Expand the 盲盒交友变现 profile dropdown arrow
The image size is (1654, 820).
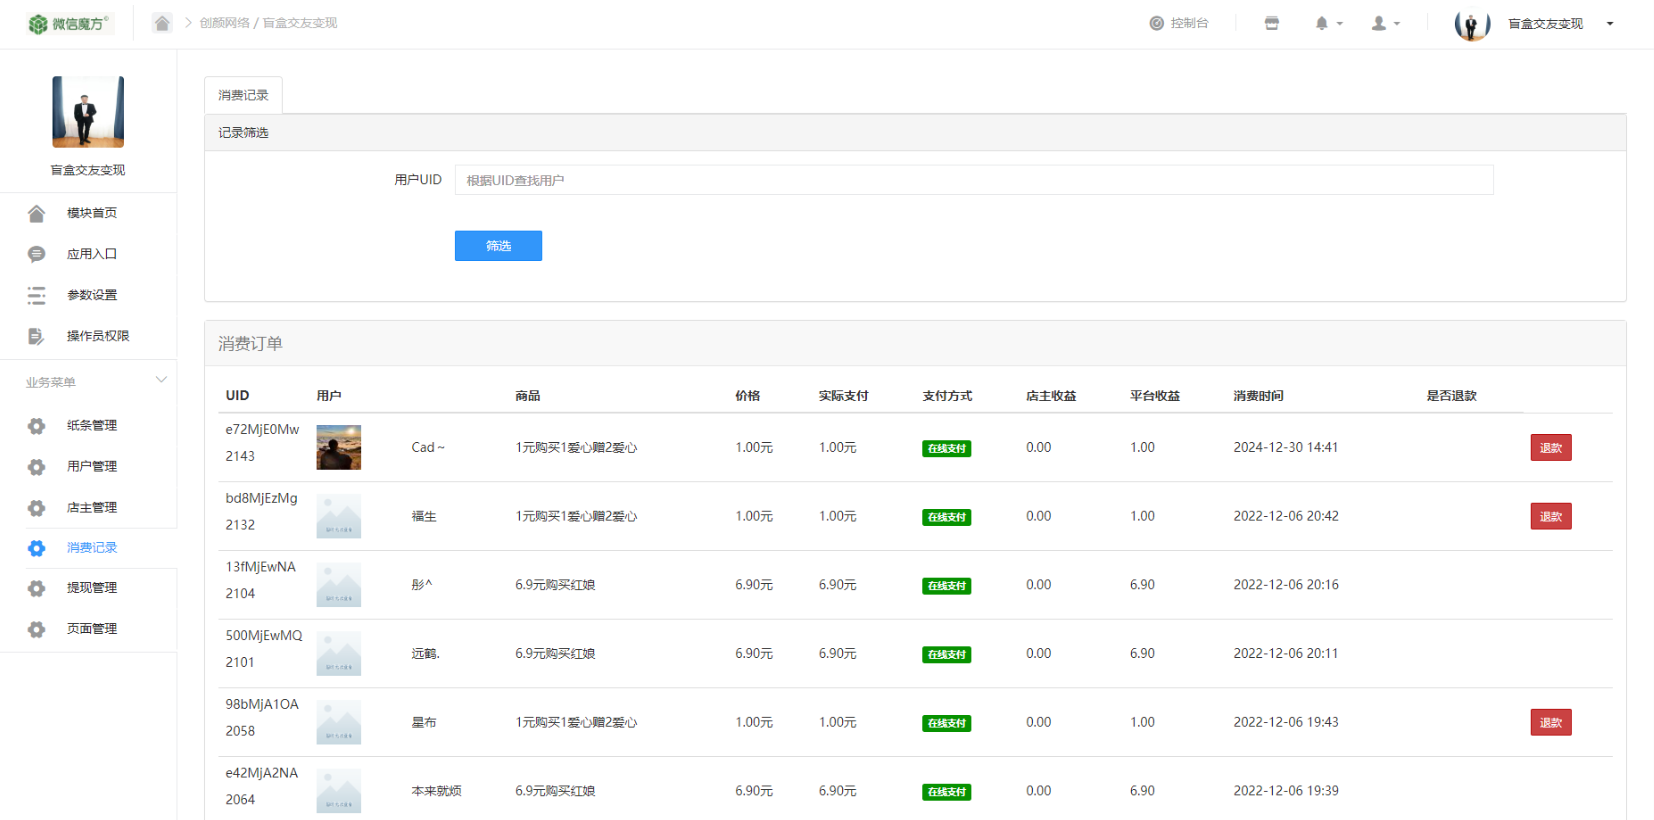(1609, 24)
